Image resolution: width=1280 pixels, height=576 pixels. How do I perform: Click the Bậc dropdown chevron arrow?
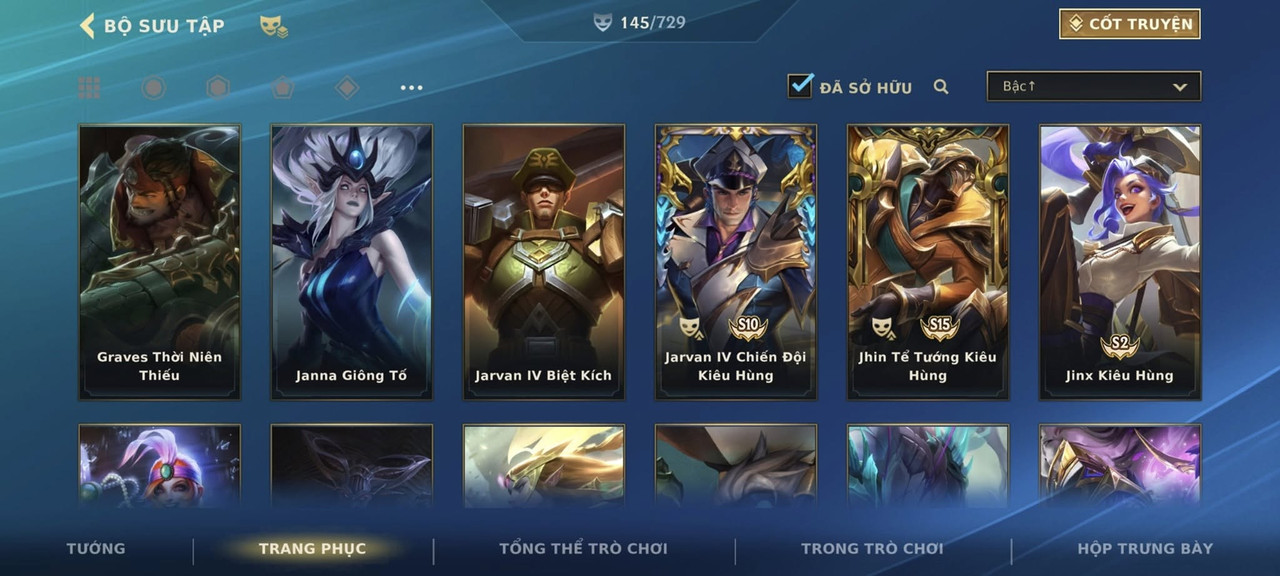[x=1180, y=88]
